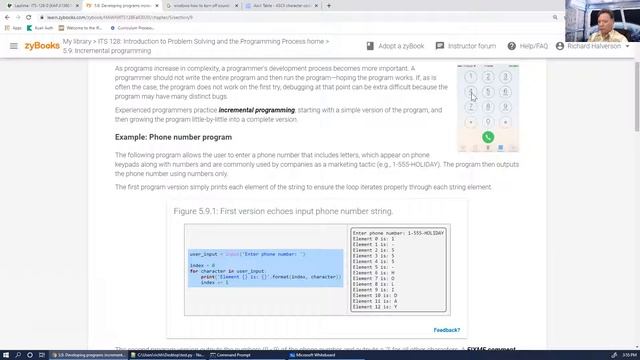Open the Windows Start menu

point(6,355)
